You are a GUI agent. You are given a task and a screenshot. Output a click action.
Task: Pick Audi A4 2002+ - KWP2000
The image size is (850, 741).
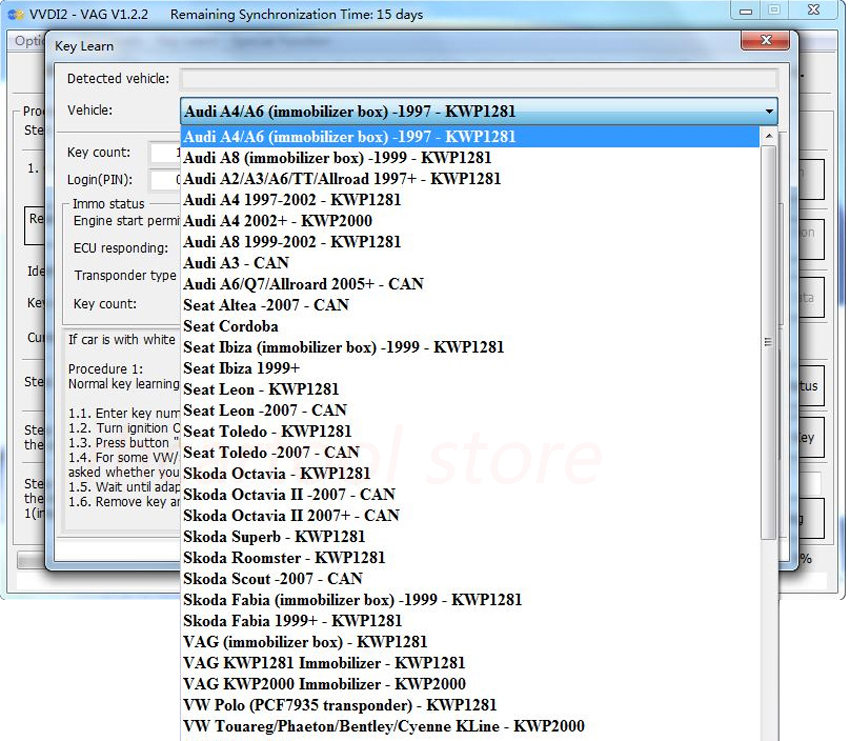[470, 221]
